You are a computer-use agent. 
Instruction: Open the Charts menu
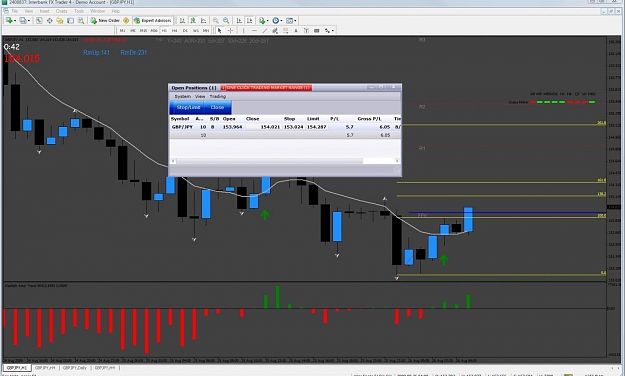point(61,11)
